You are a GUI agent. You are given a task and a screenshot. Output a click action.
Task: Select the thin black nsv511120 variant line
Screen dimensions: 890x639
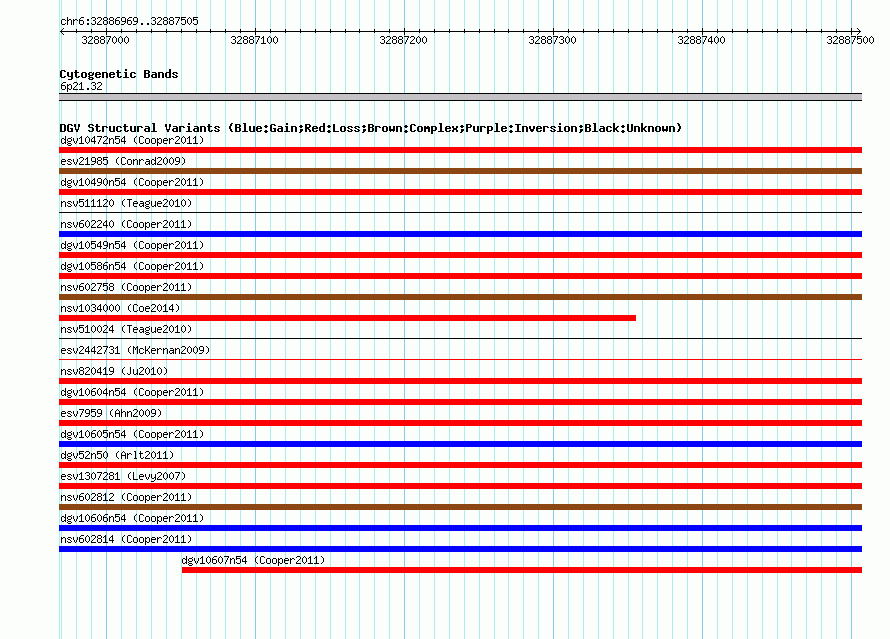(460, 213)
